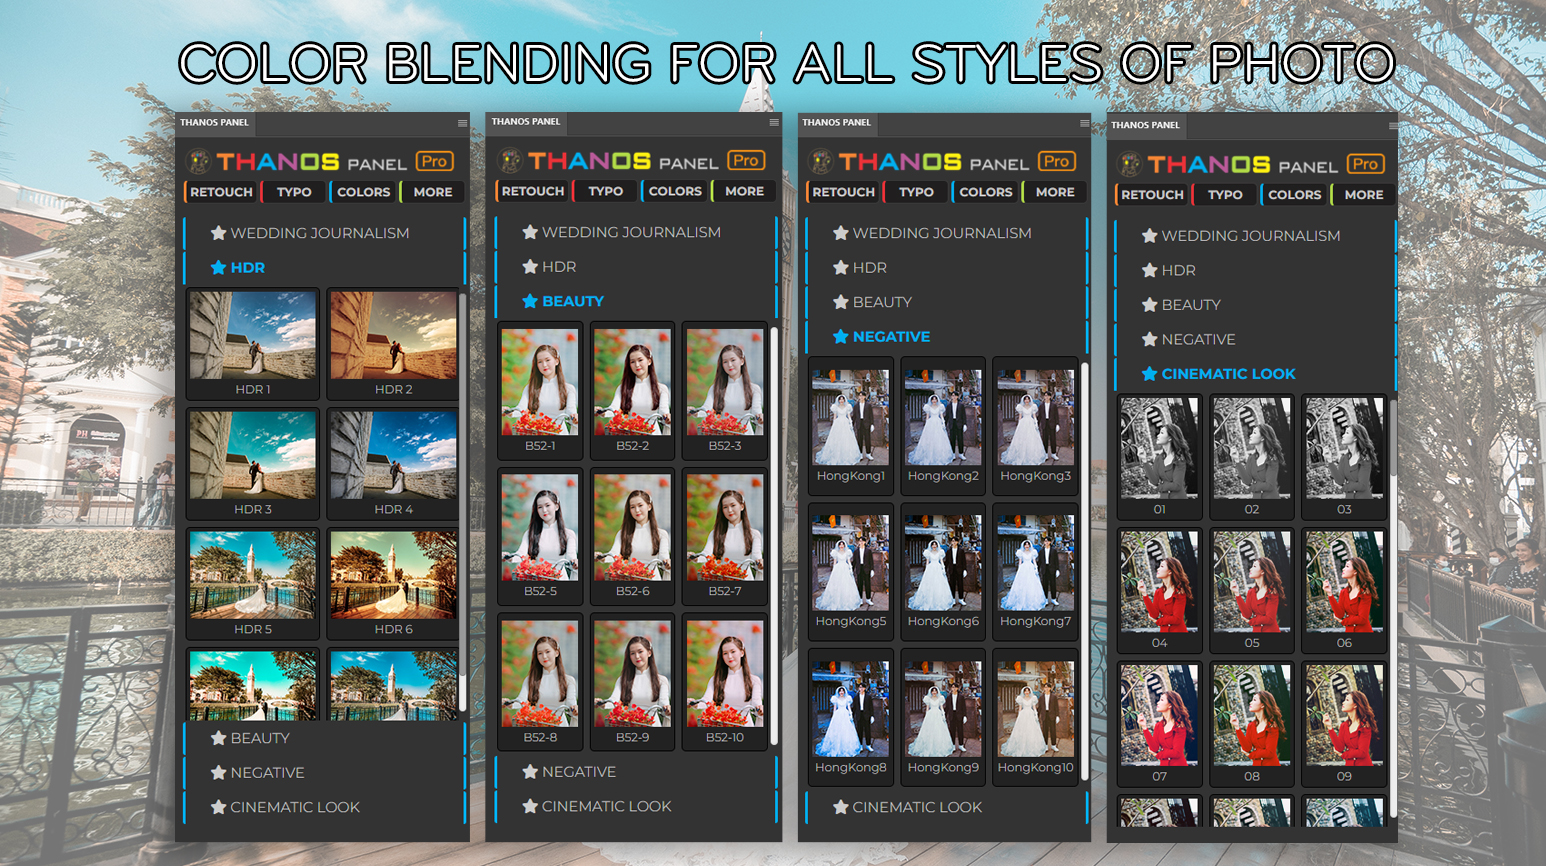
Task: Apply the HongKong1 negative preset
Action: click(x=851, y=426)
